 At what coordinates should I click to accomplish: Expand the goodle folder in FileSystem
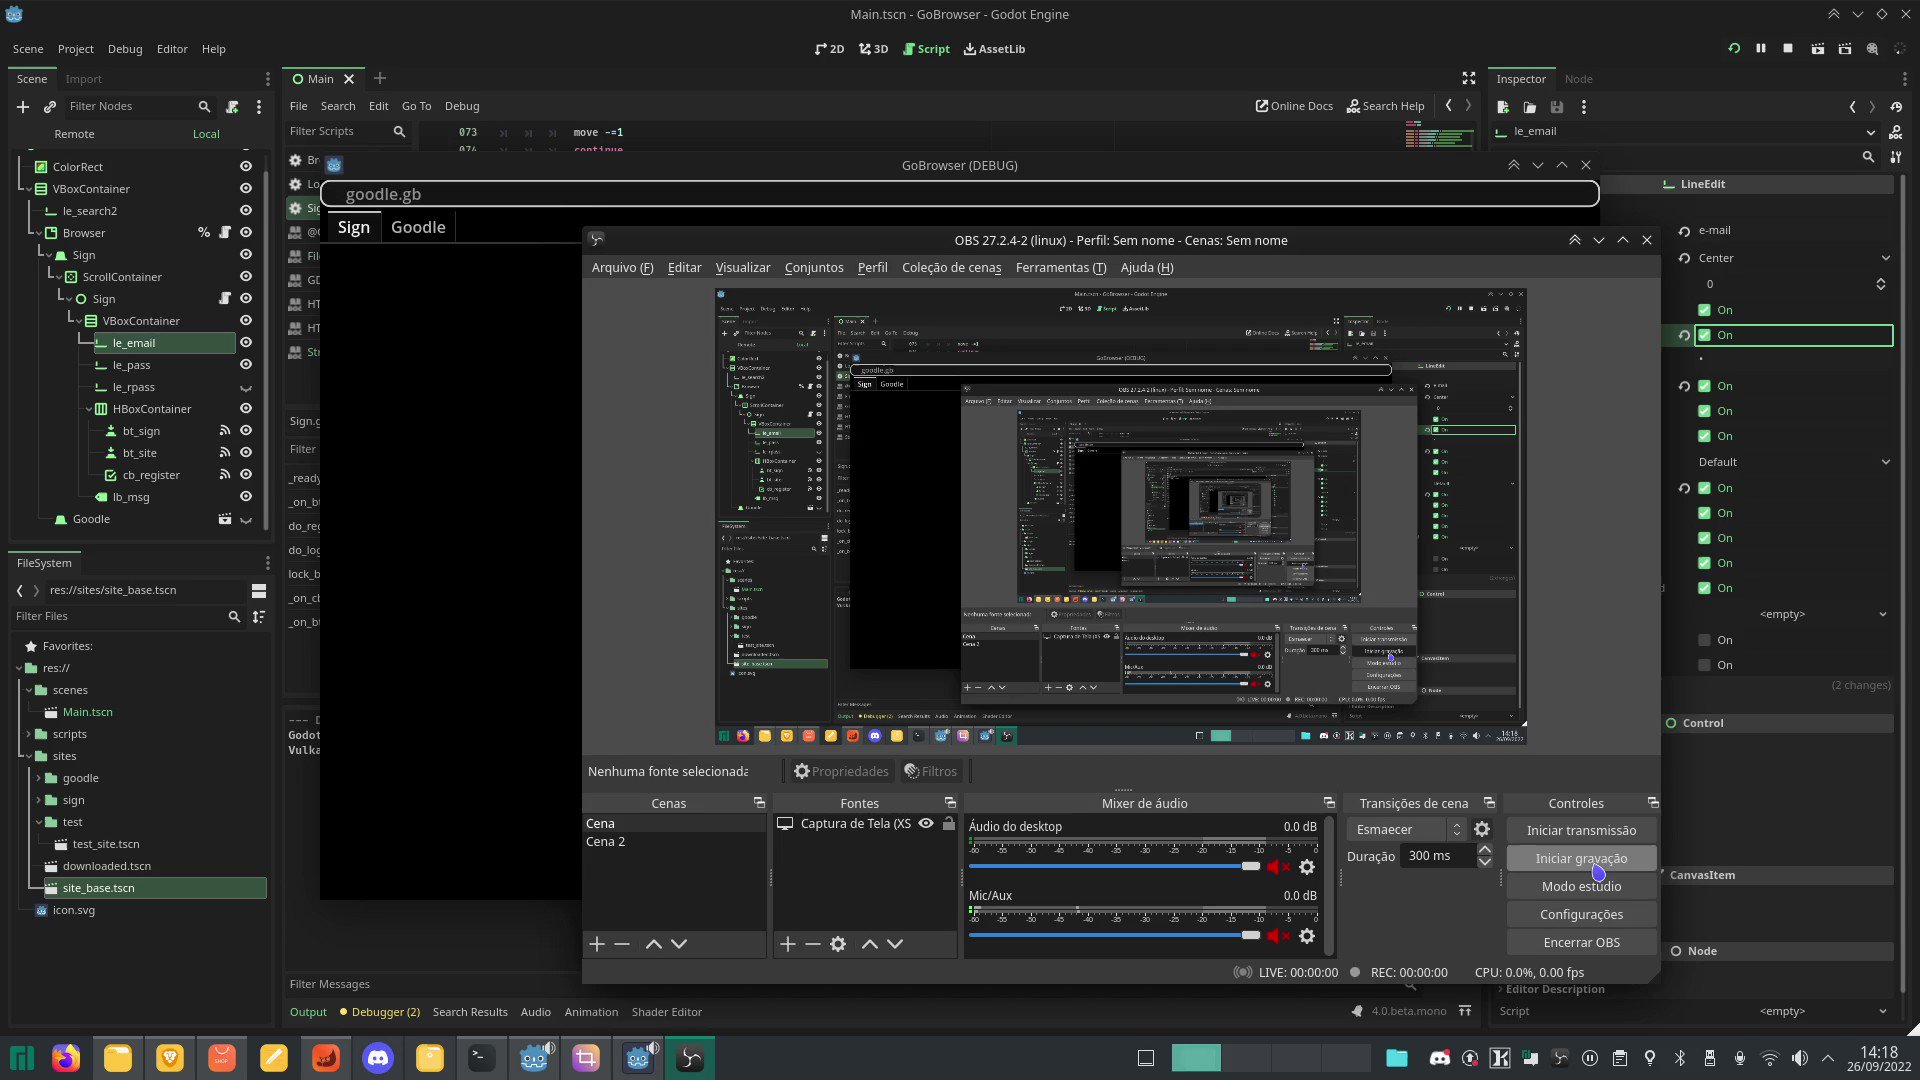point(38,778)
